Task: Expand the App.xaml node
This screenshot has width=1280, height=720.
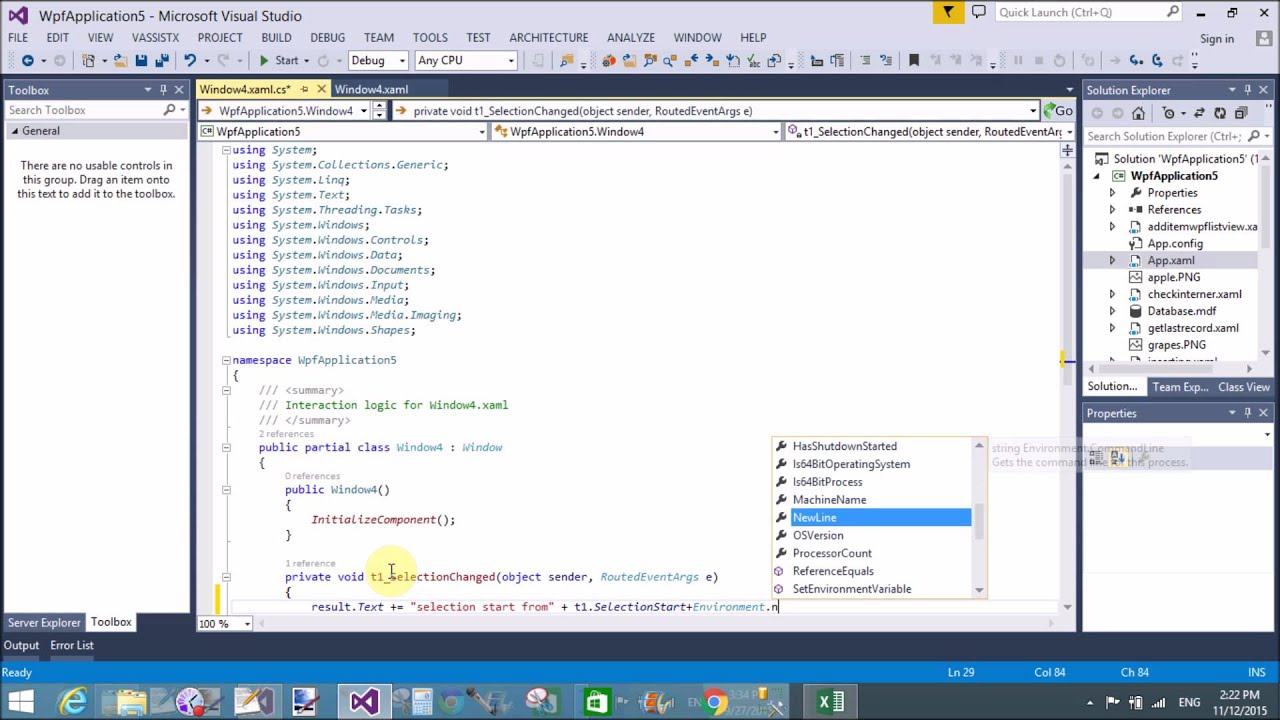Action: [x=1112, y=260]
